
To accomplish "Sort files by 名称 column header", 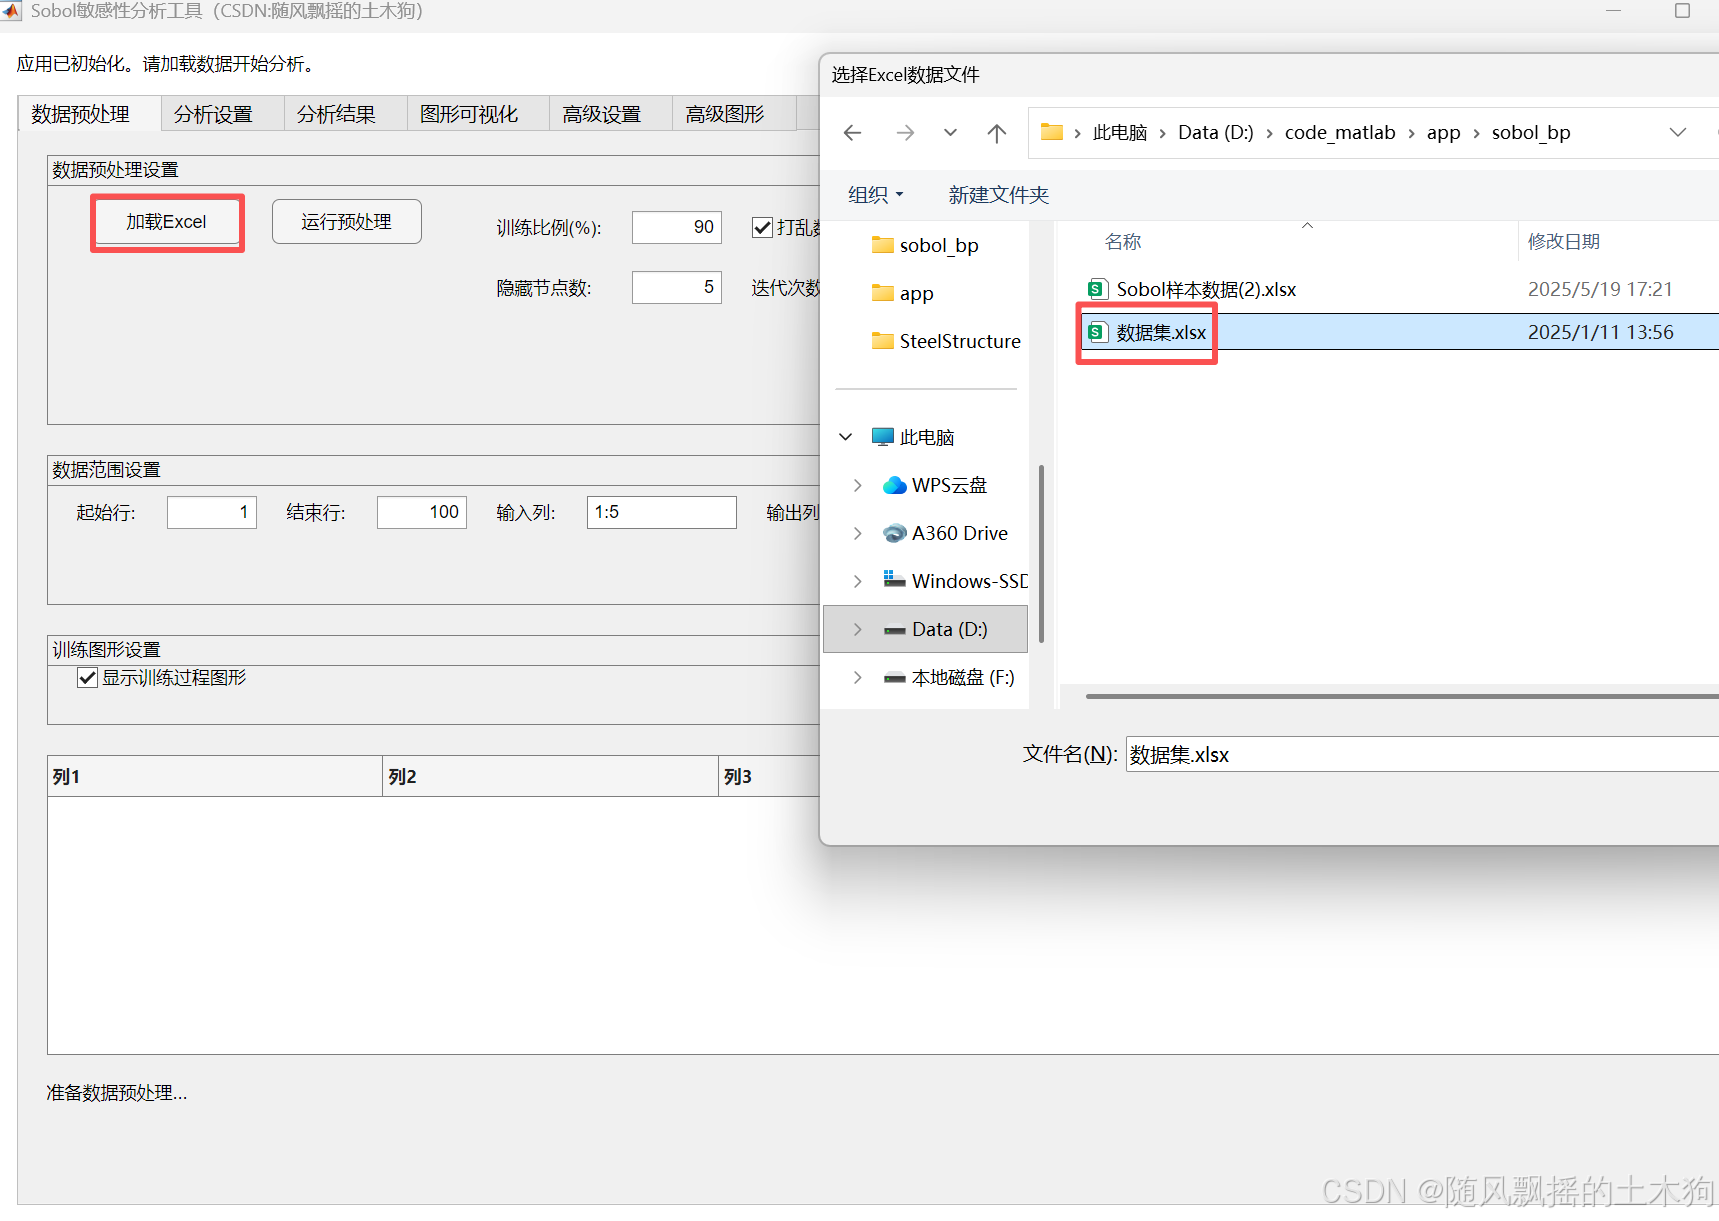I will pyautogui.click(x=1123, y=241).
